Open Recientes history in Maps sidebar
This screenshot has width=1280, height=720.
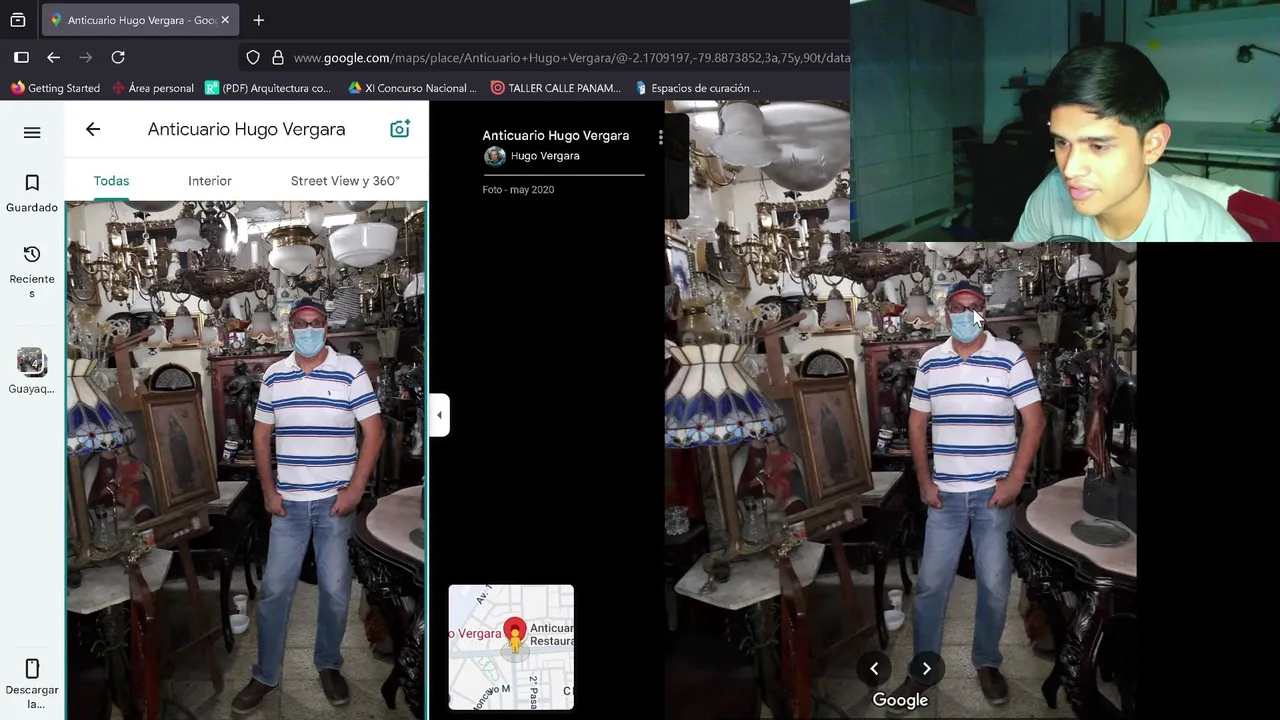click(x=32, y=271)
